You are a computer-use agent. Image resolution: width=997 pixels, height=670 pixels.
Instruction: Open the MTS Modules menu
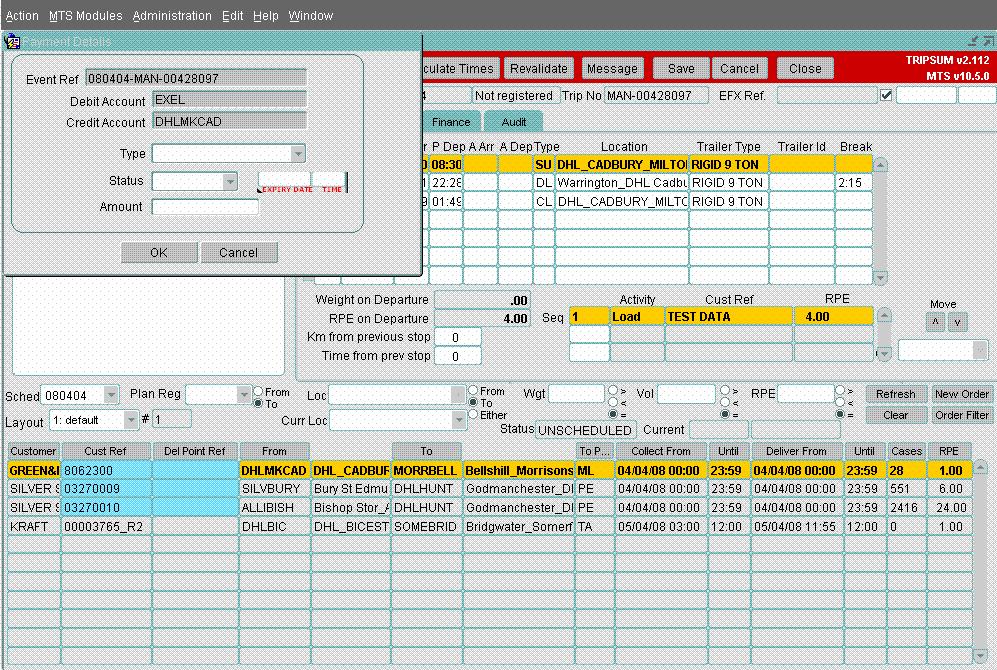point(85,16)
